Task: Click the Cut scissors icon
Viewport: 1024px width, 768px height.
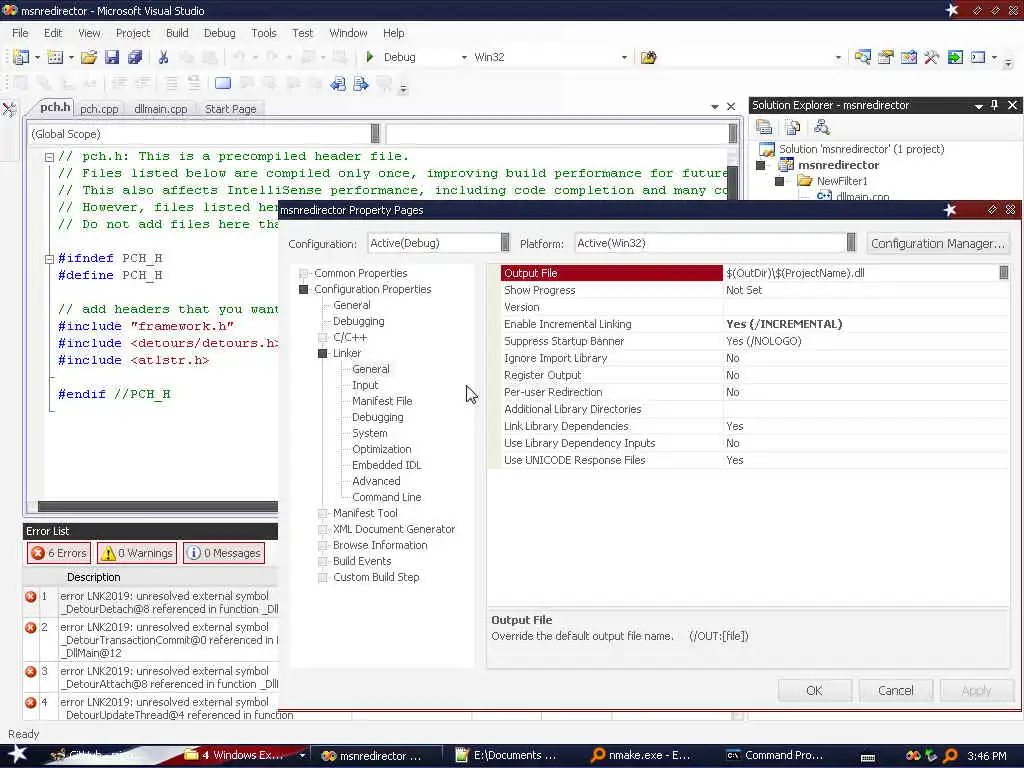Action: click(x=163, y=57)
